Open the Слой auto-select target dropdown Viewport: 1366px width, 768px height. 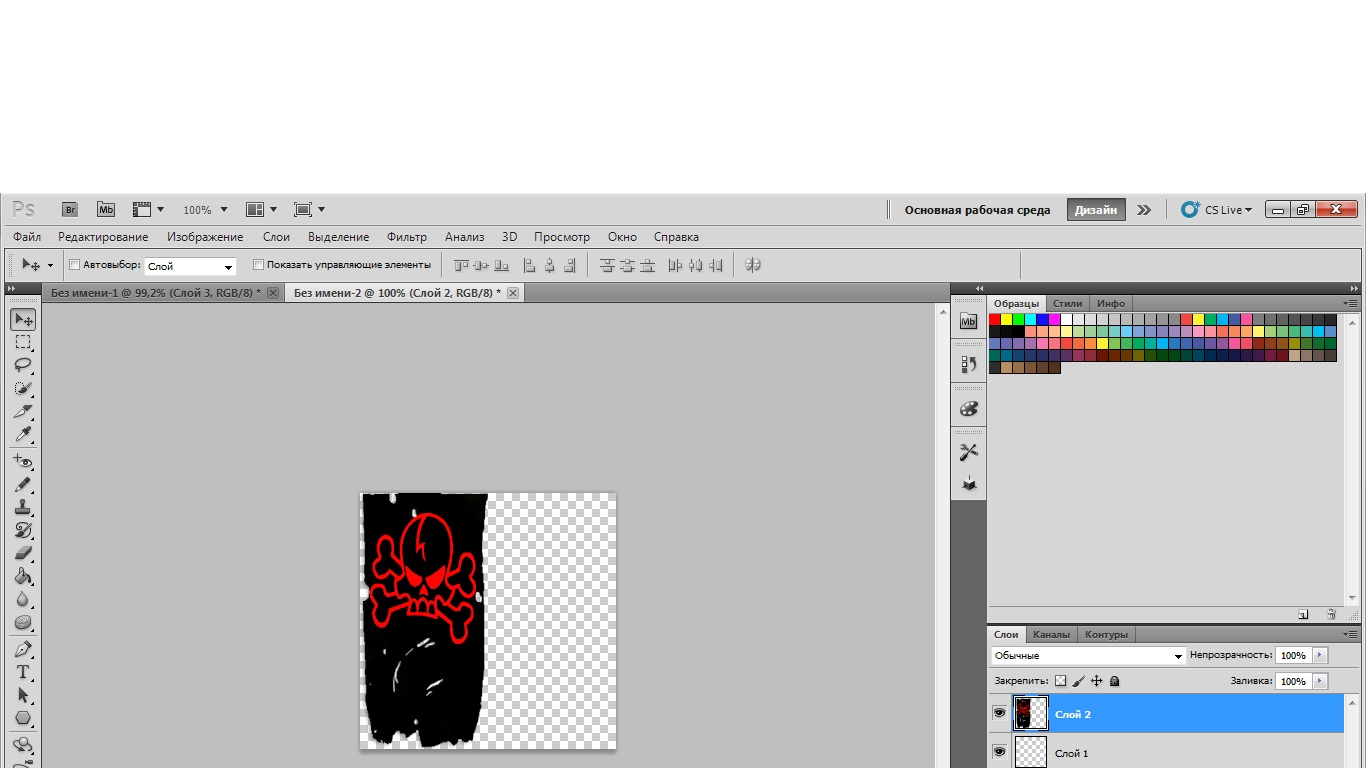[191, 266]
